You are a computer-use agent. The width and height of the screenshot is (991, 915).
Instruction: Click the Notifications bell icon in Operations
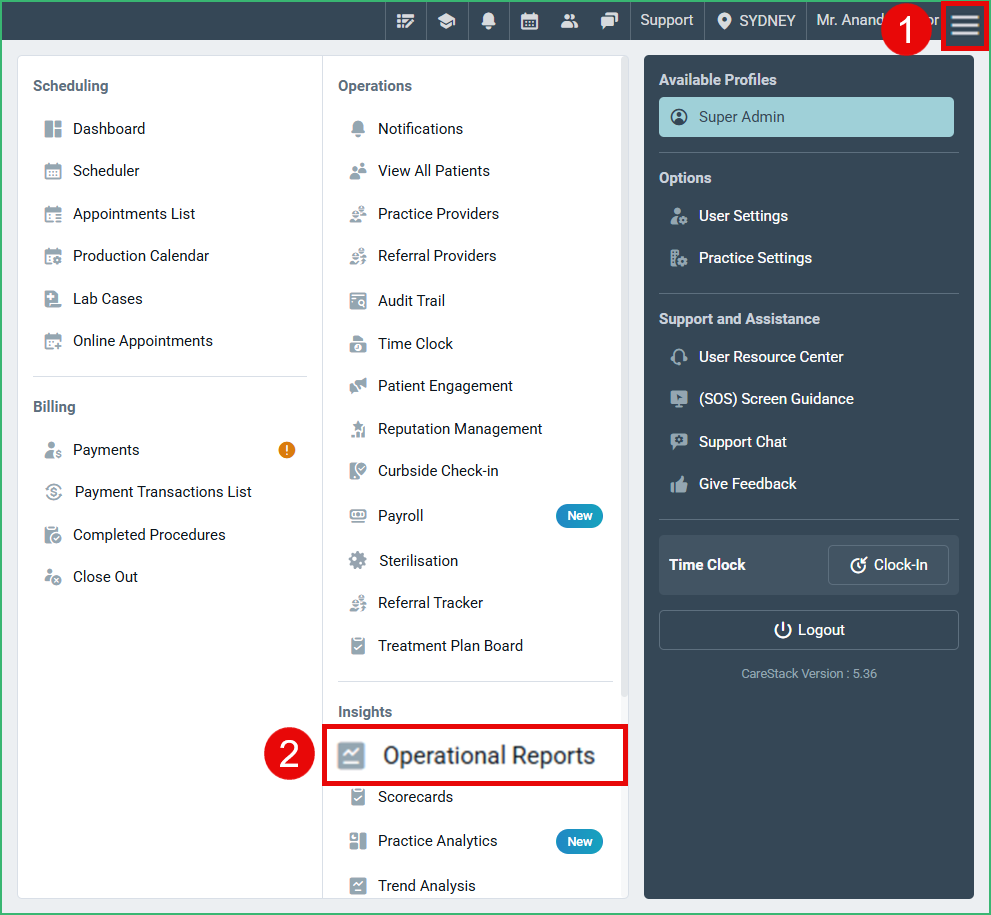click(358, 129)
